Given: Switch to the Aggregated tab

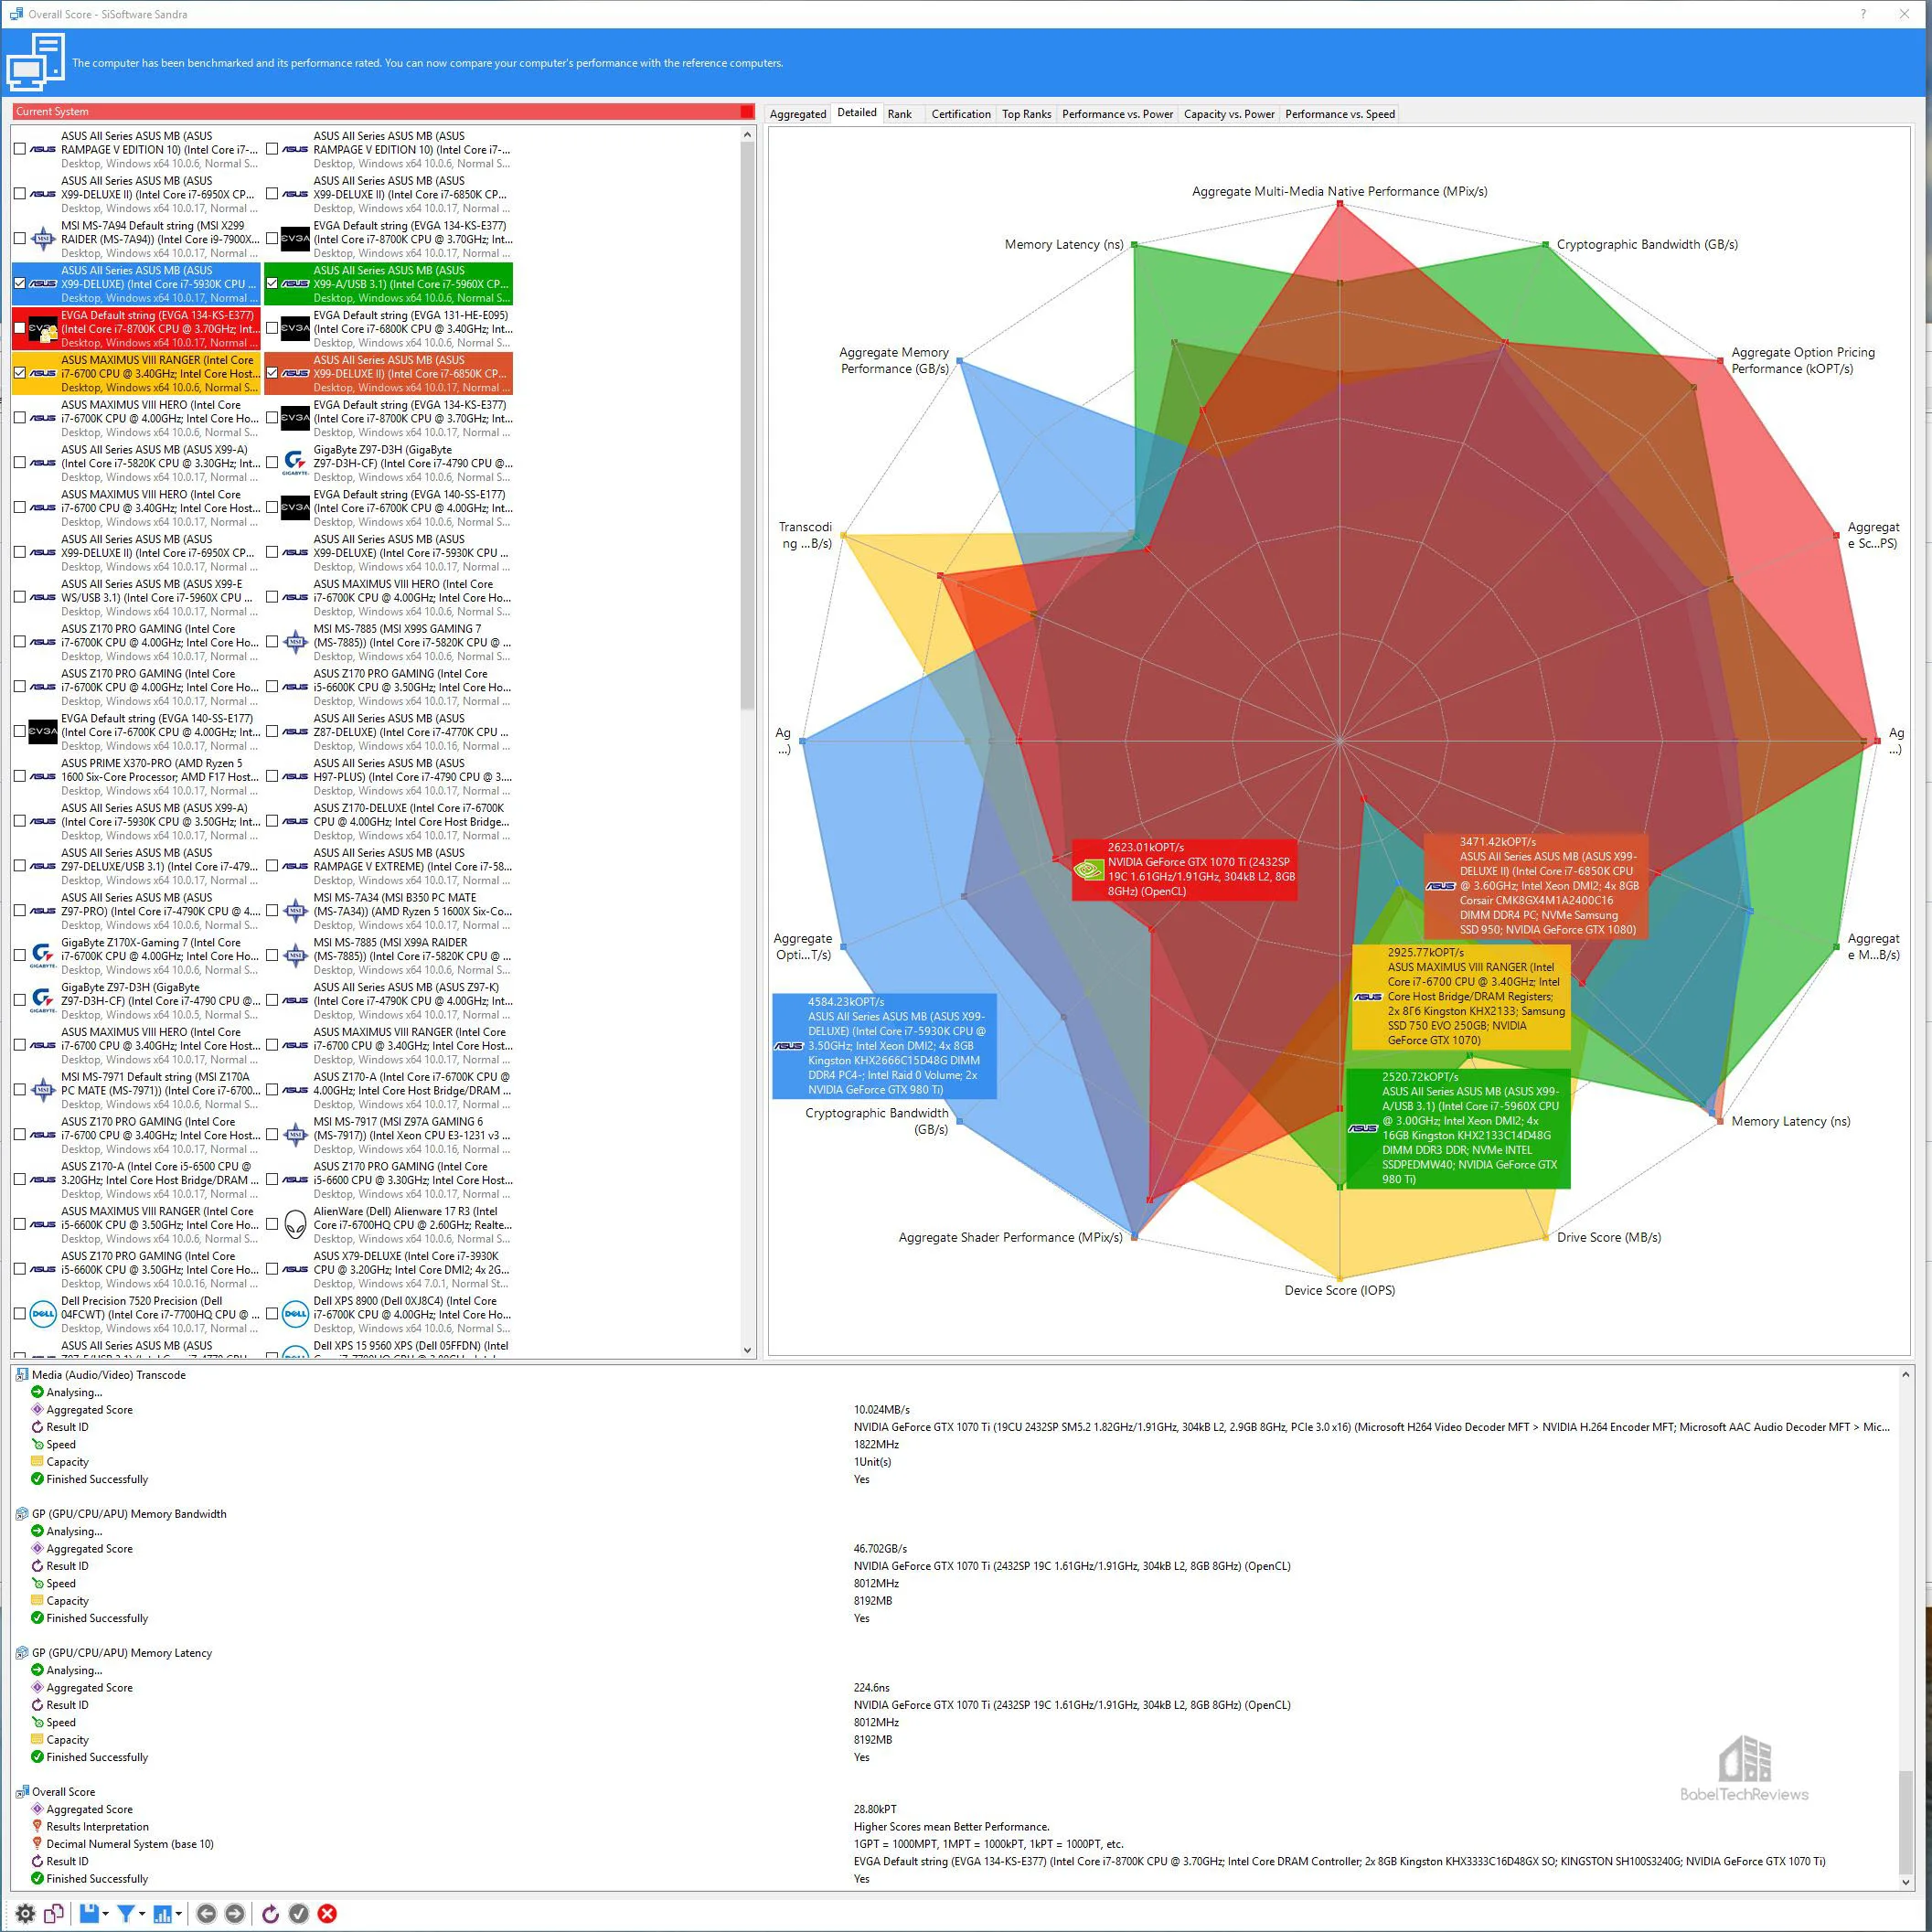Looking at the screenshot, I should point(798,114).
